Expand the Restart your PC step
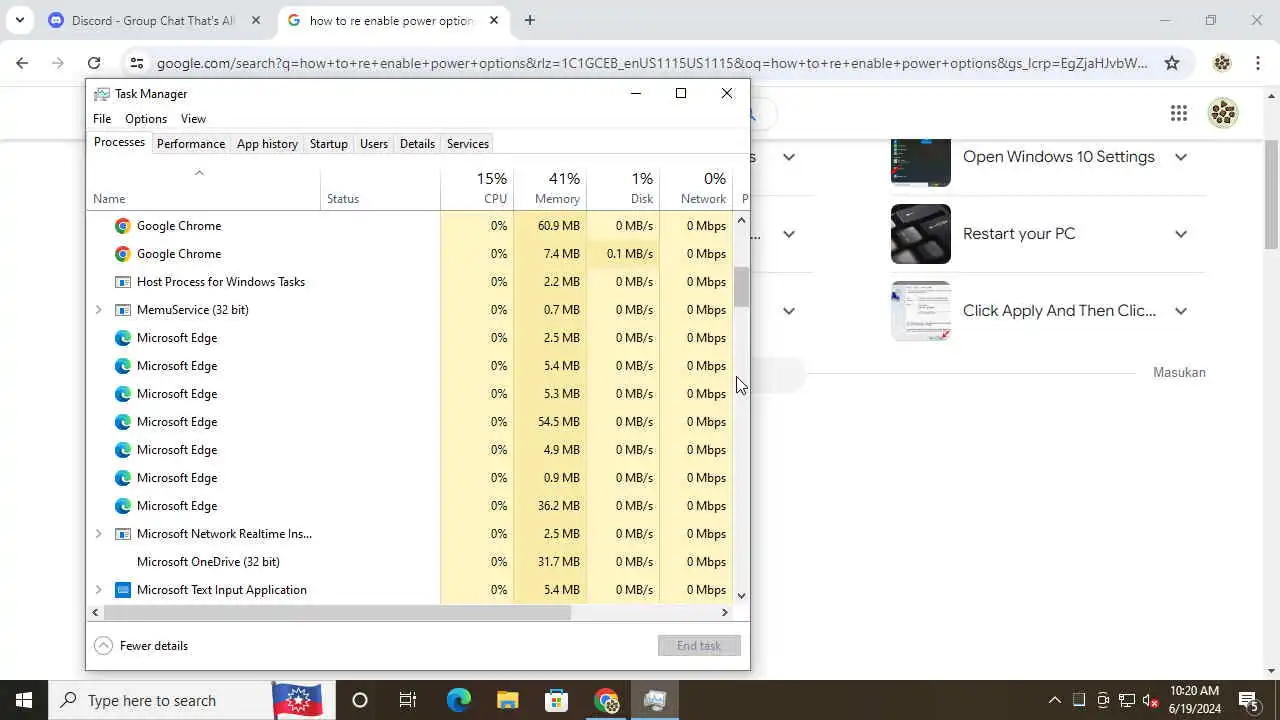This screenshot has width=1280, height=720. 1181,234
